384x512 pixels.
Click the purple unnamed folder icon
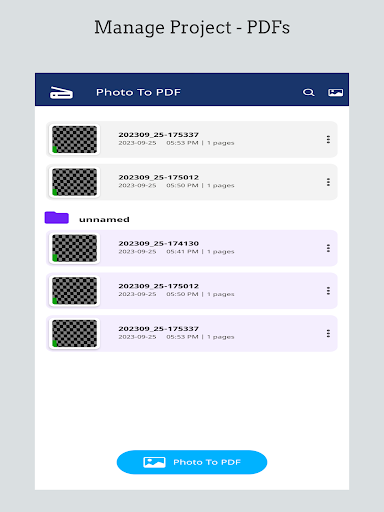57,218
